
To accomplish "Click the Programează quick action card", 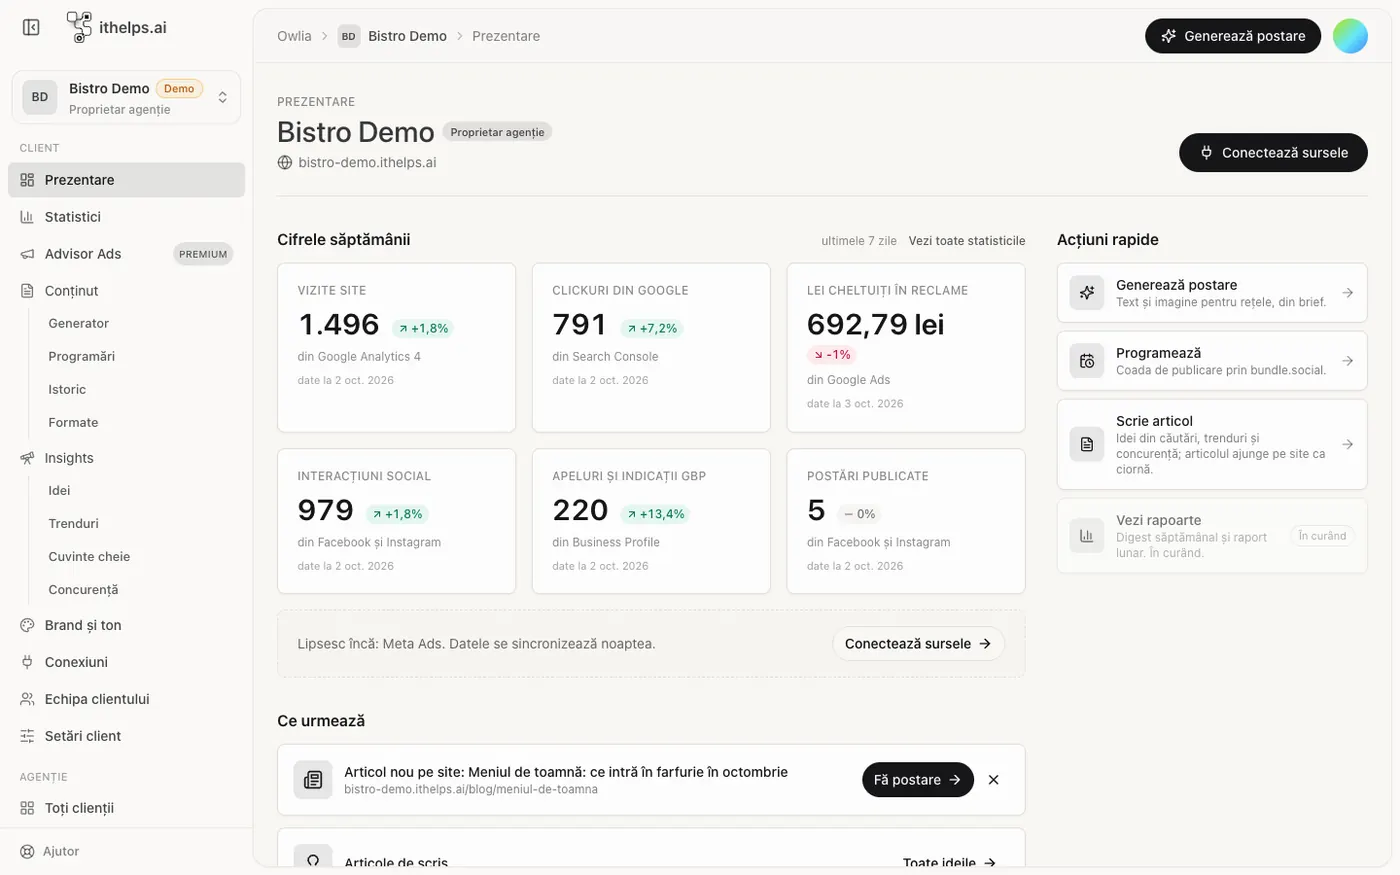I will pyautogui.click(x=1212, y=361).
